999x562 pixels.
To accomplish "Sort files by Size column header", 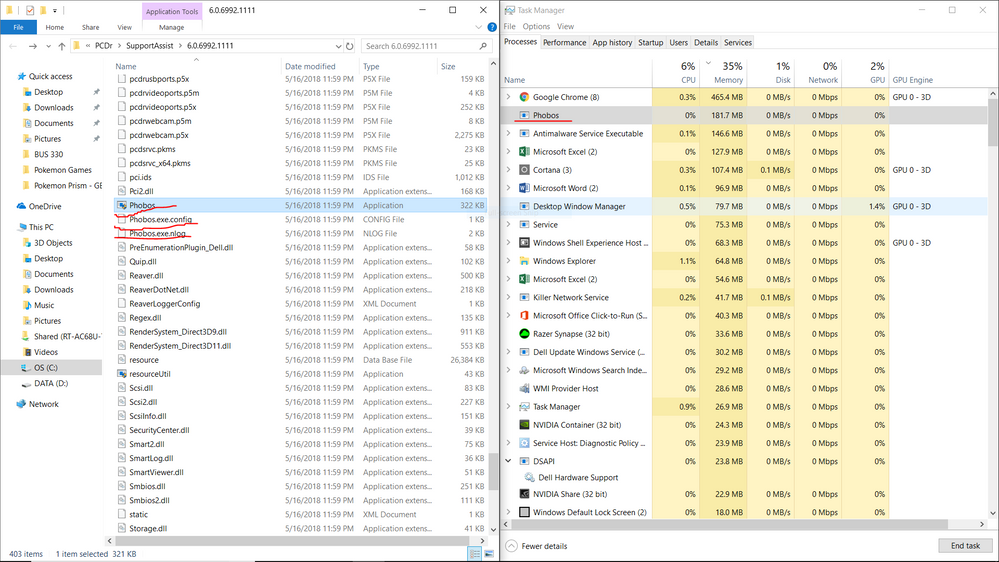I will coord(461,66).
